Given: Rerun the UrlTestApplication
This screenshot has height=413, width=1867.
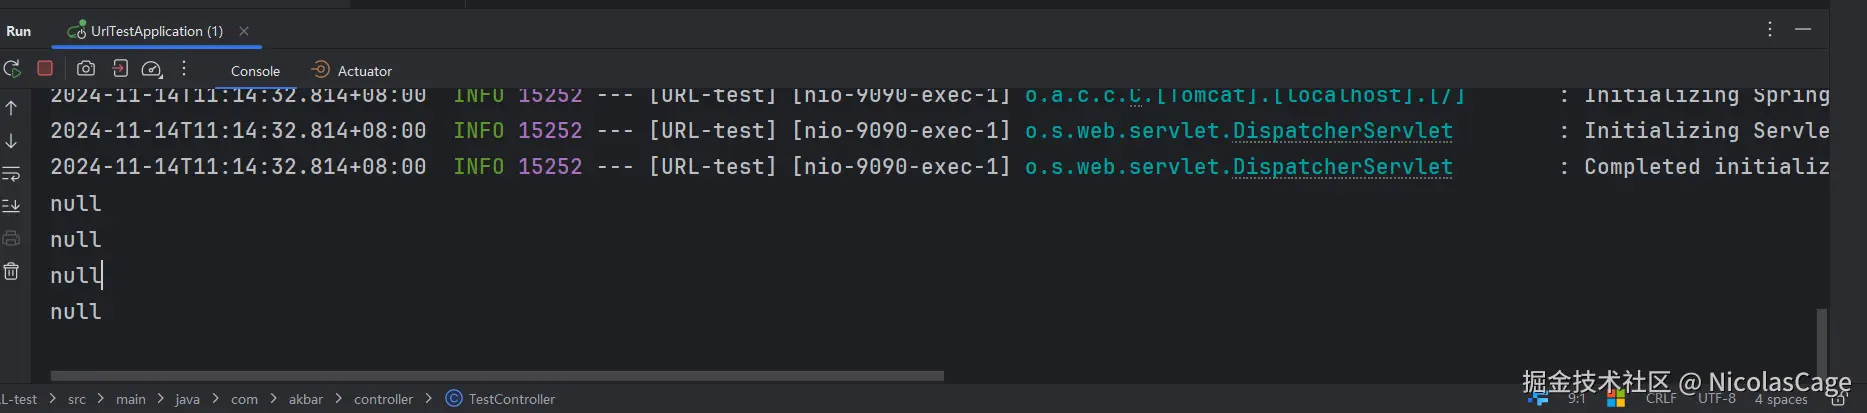Looking at the screenshot, I should (12, 69).
